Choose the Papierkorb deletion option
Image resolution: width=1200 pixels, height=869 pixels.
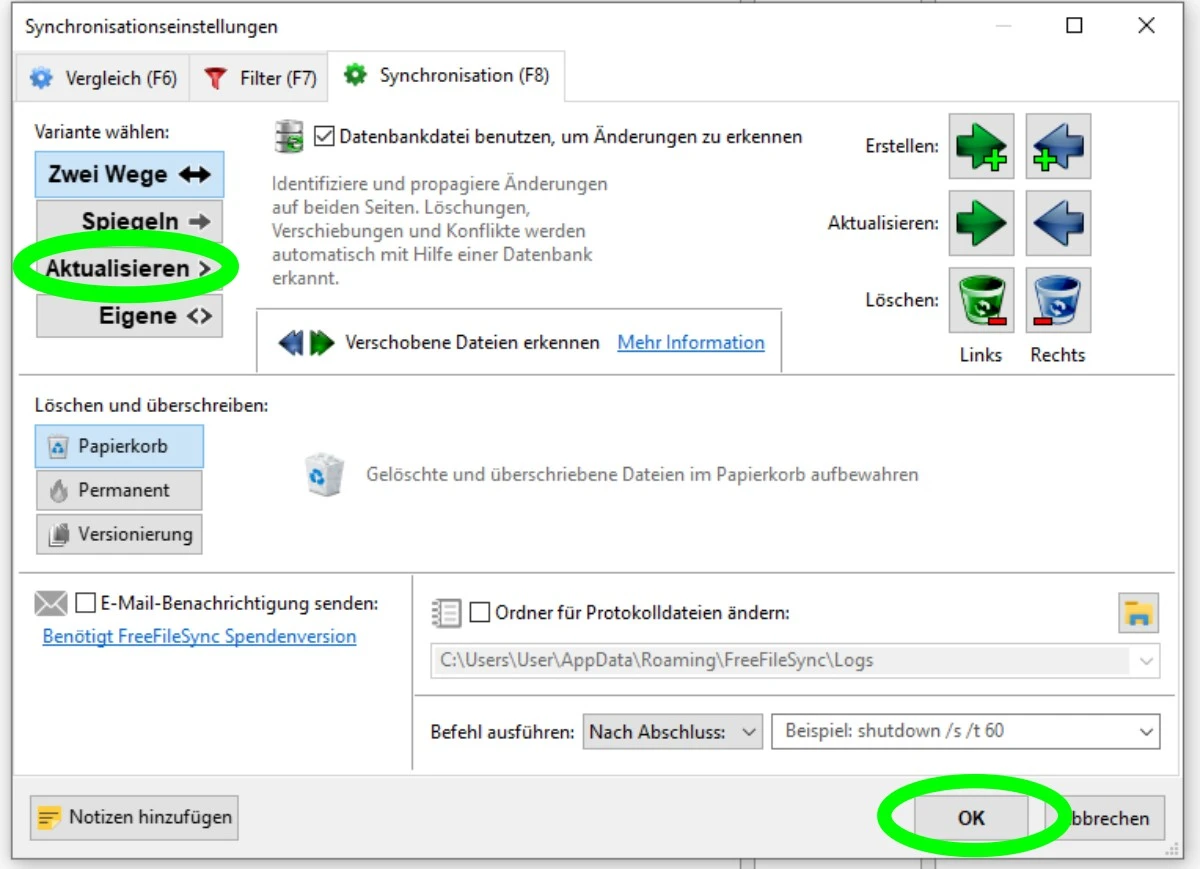119,447
